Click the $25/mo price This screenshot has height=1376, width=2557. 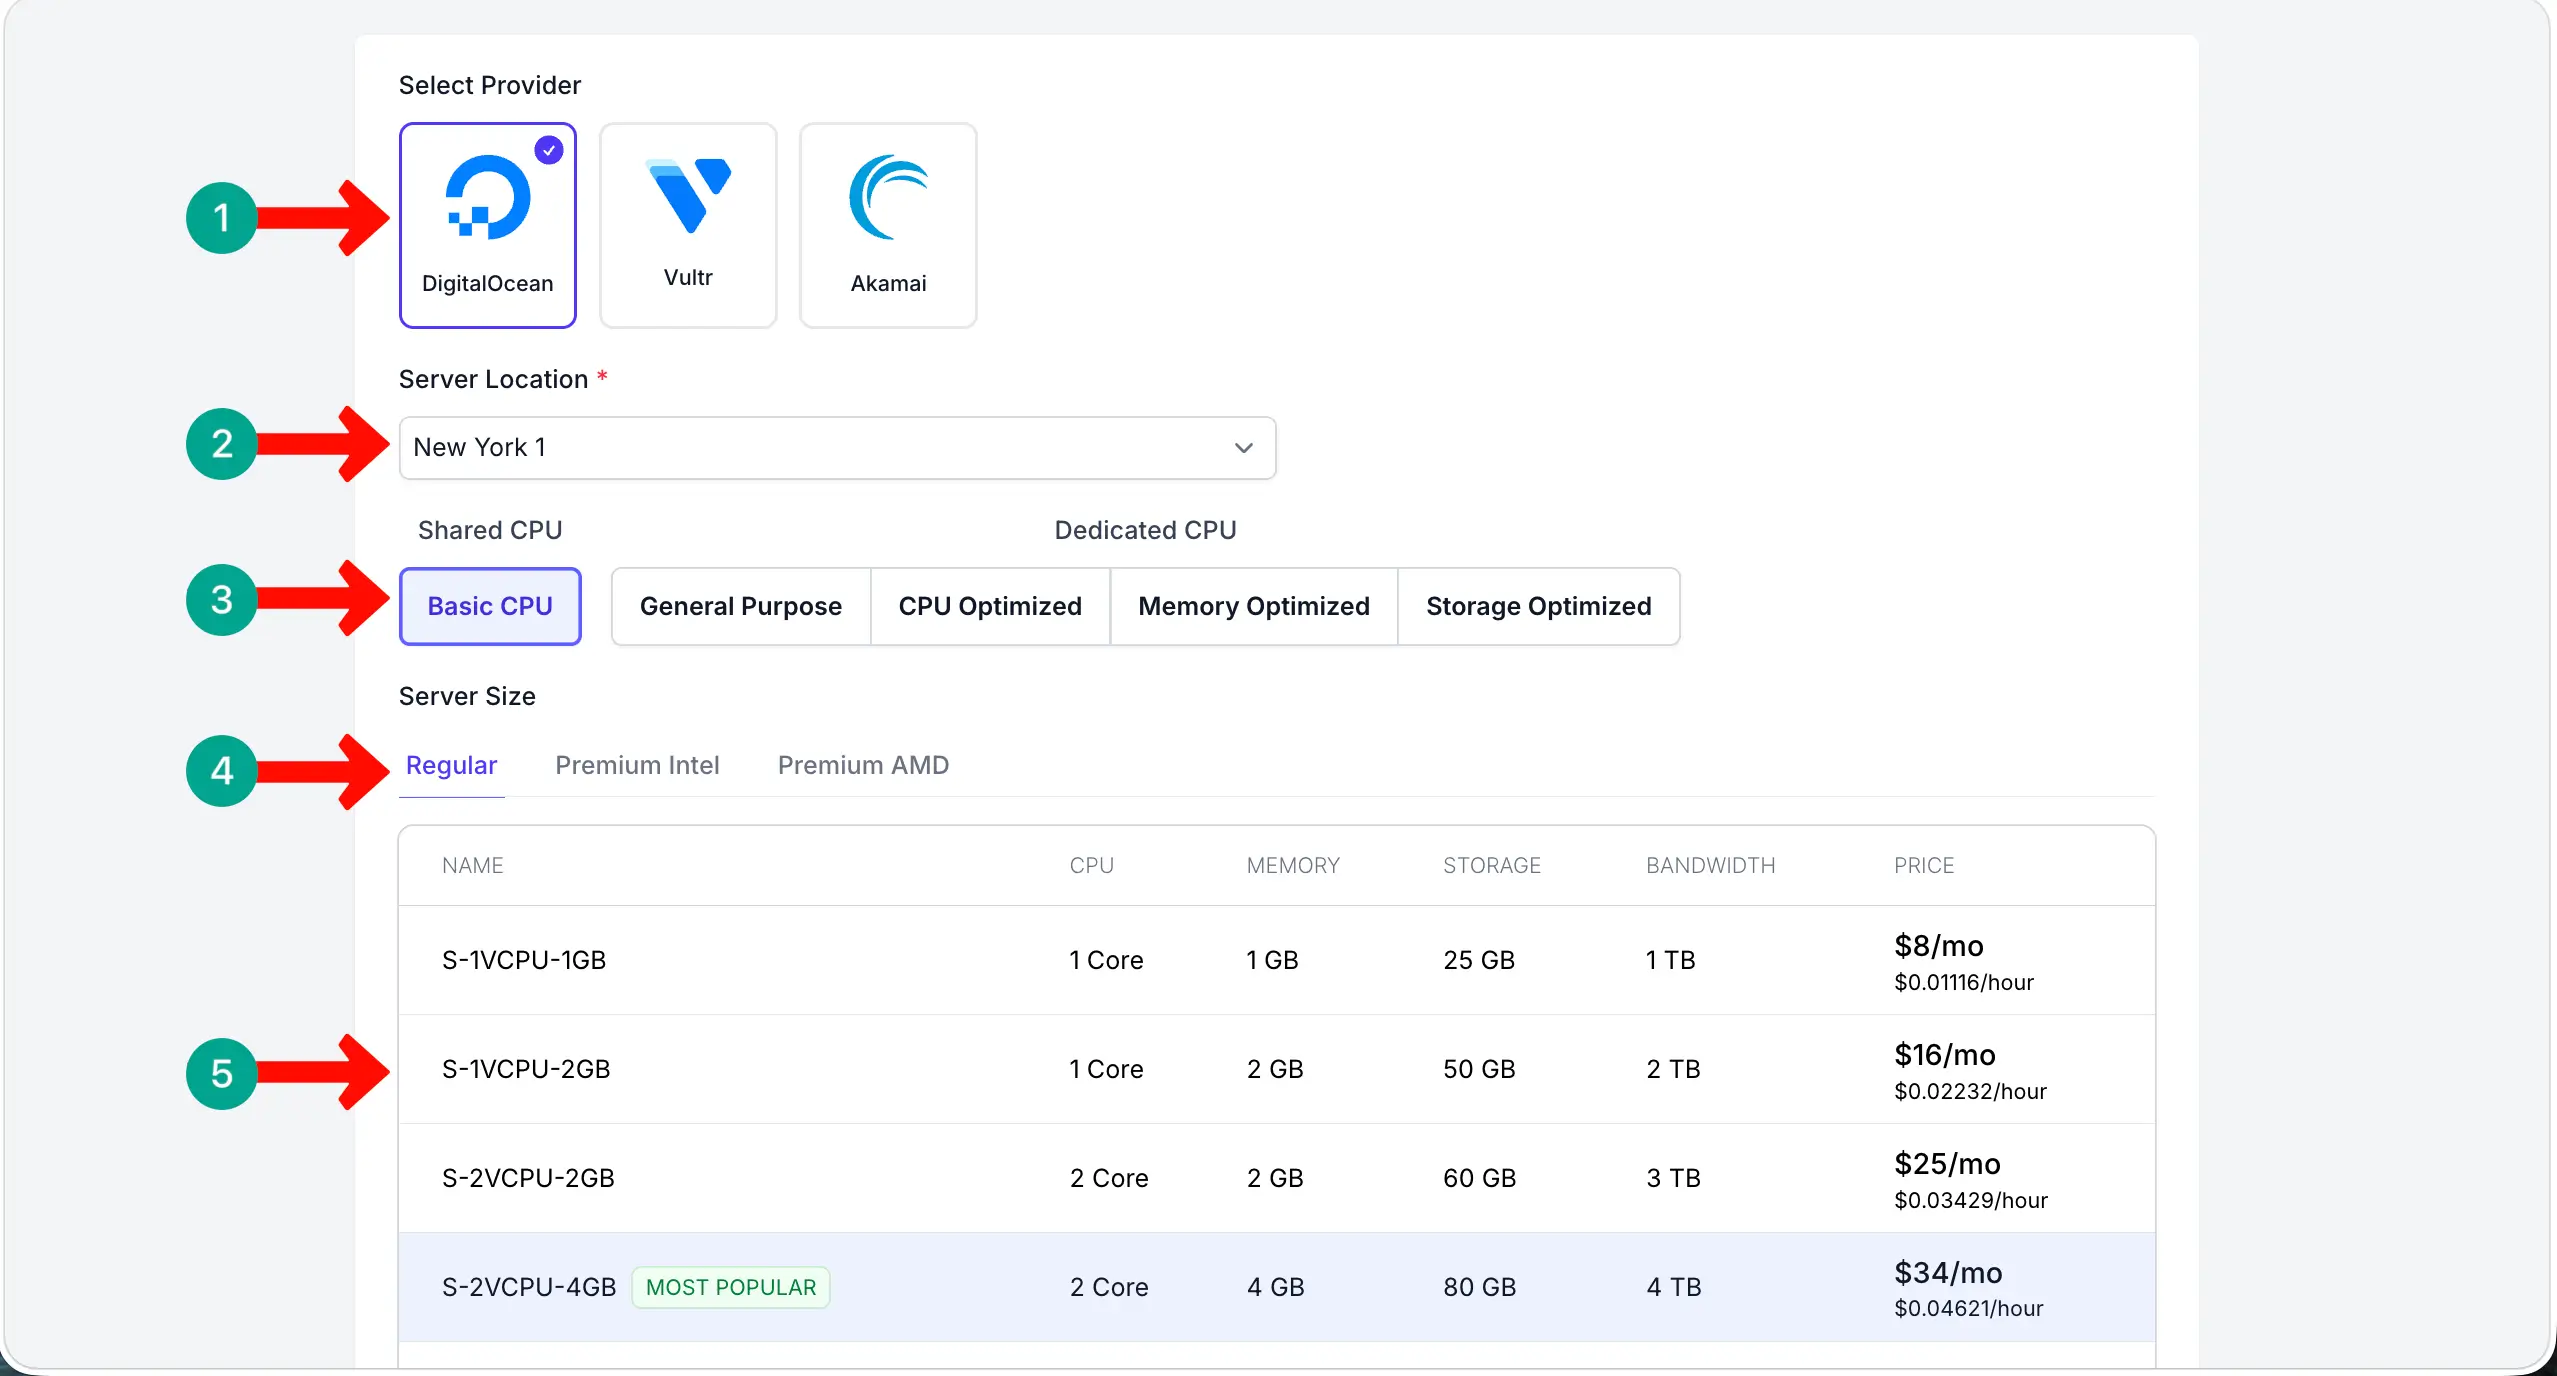click(1947, 1163)
